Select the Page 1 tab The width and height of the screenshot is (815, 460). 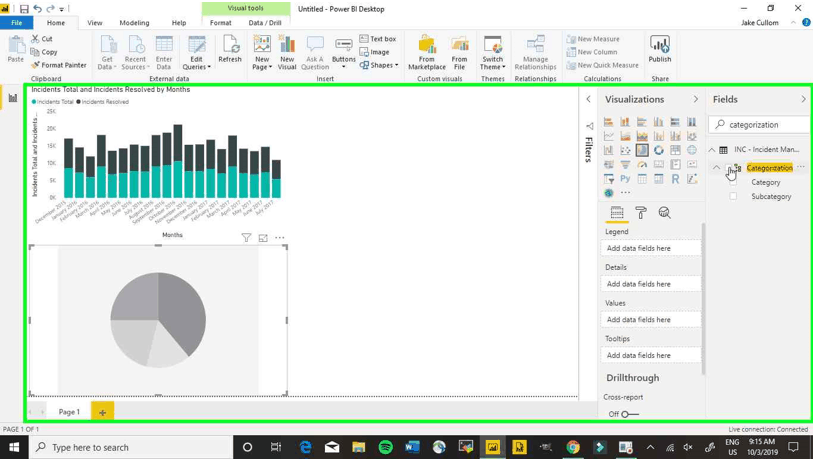(x=69, y=412)
